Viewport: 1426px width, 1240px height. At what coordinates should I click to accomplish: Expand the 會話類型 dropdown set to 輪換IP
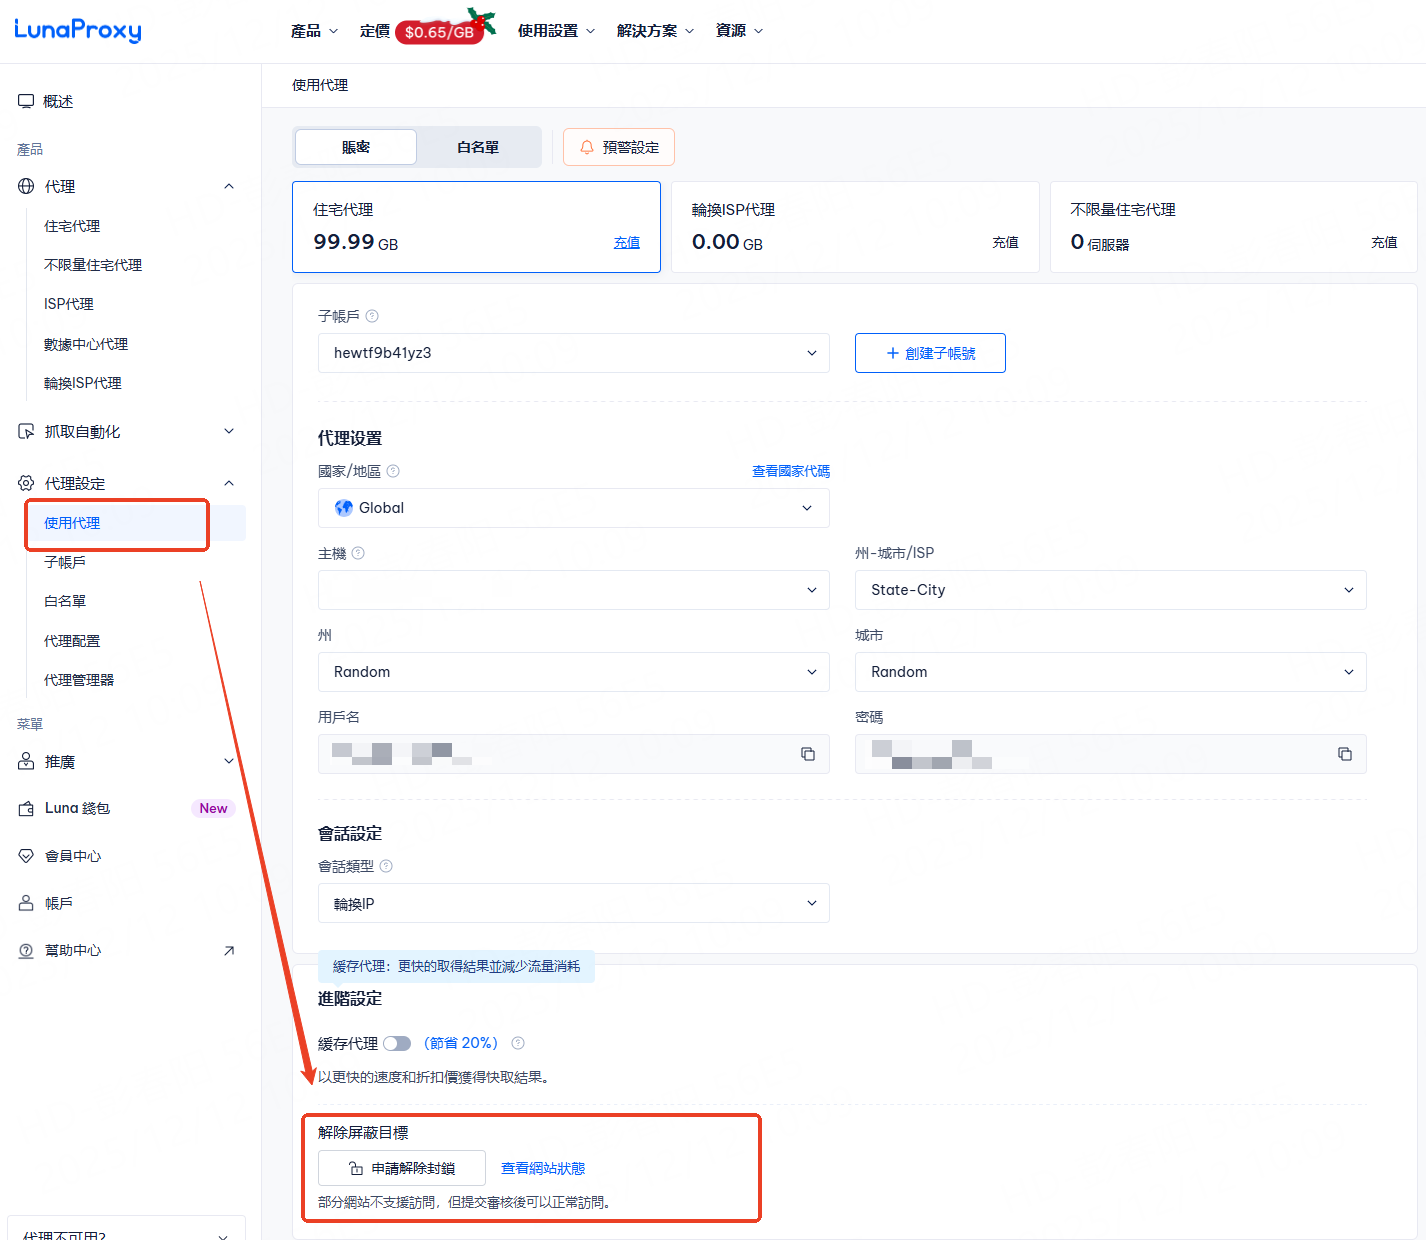(x=573, y=904)
